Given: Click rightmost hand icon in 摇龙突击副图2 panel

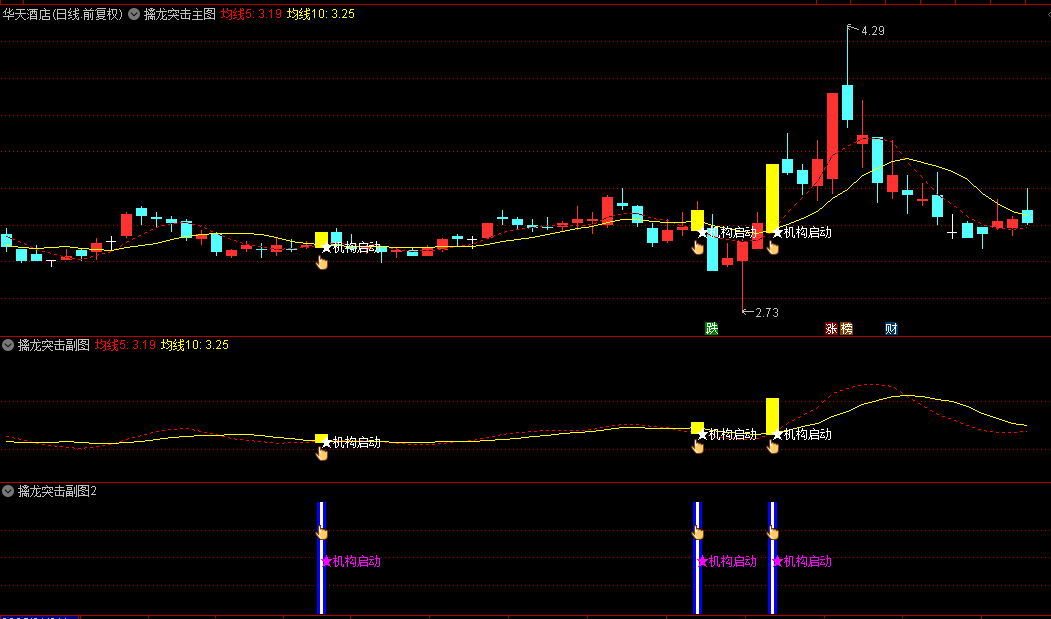Looking at the screenshot, I should [773, 532].
